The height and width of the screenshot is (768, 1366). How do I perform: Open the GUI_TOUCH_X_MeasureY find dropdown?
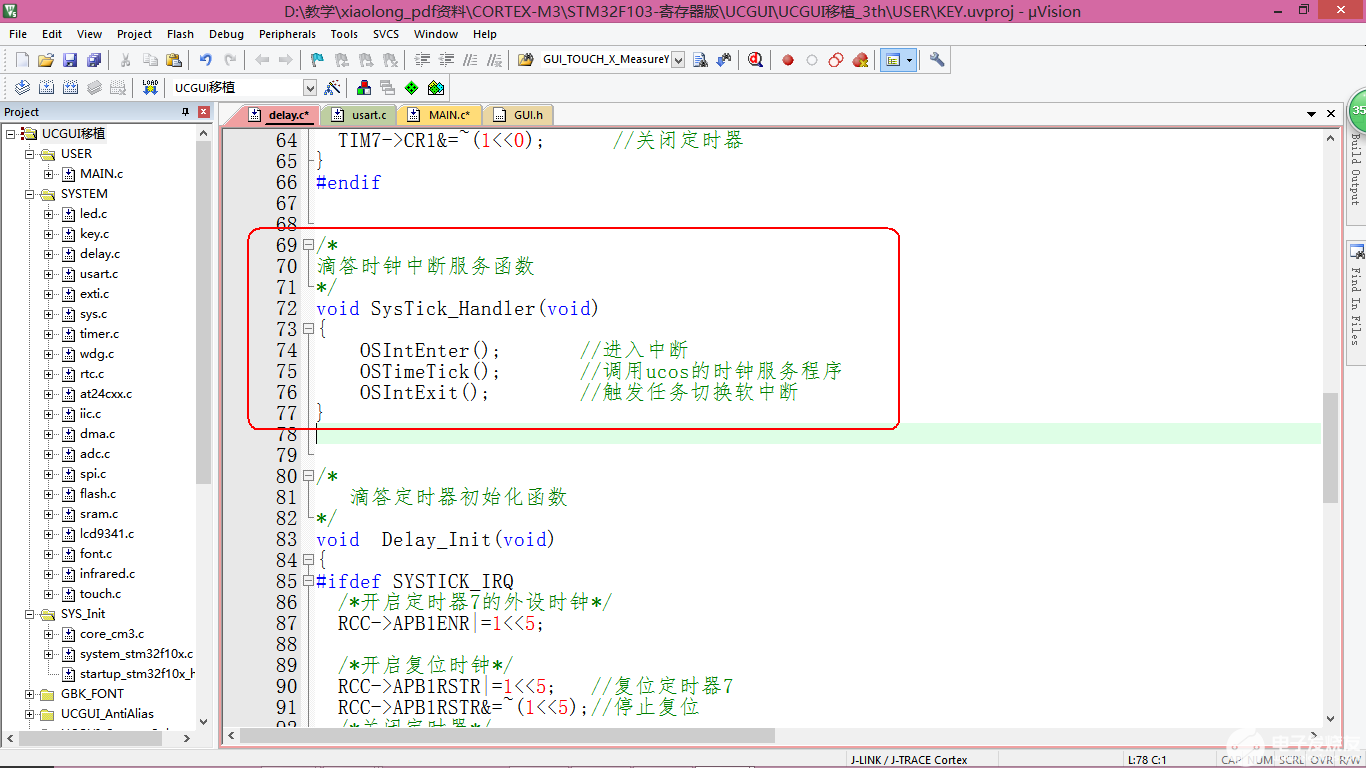[678, 60]
